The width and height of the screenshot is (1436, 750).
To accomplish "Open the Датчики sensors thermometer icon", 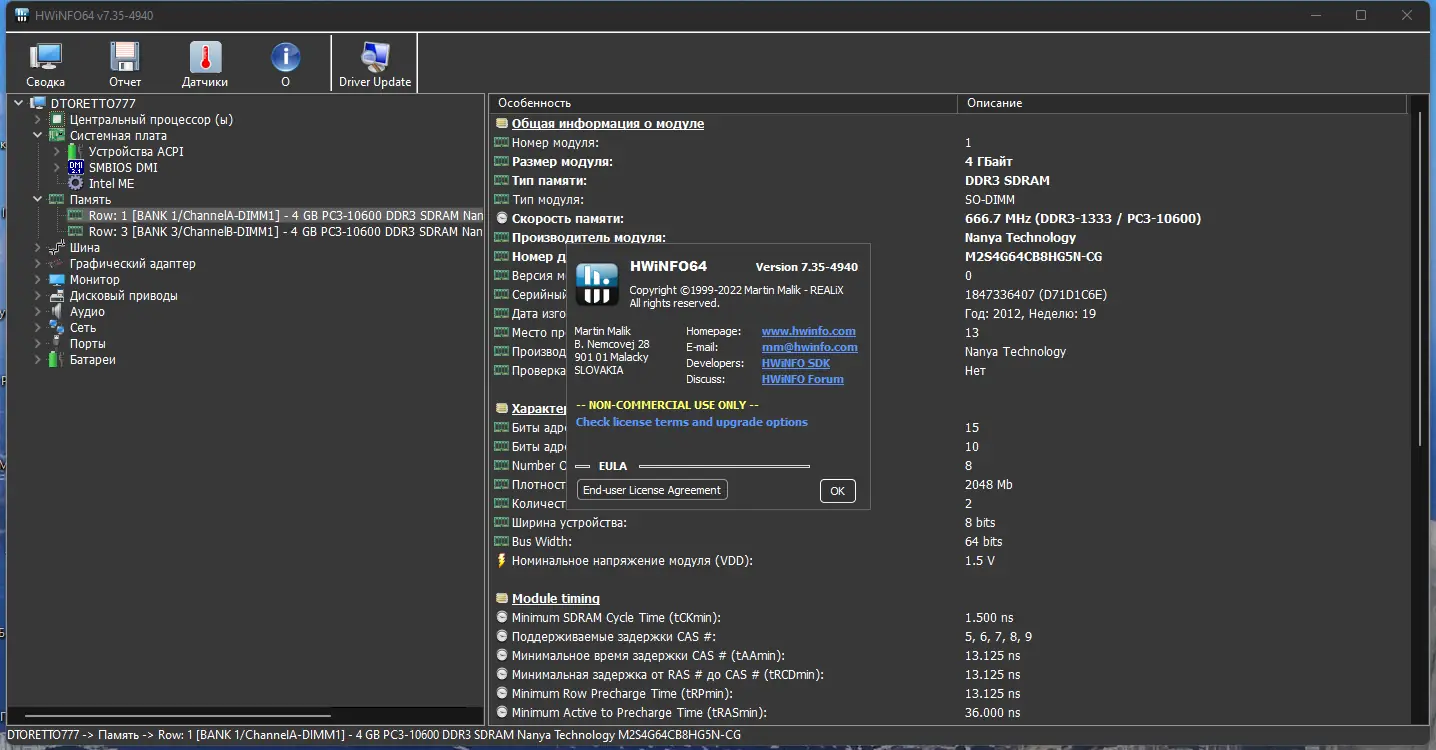I will click(205, 65).
